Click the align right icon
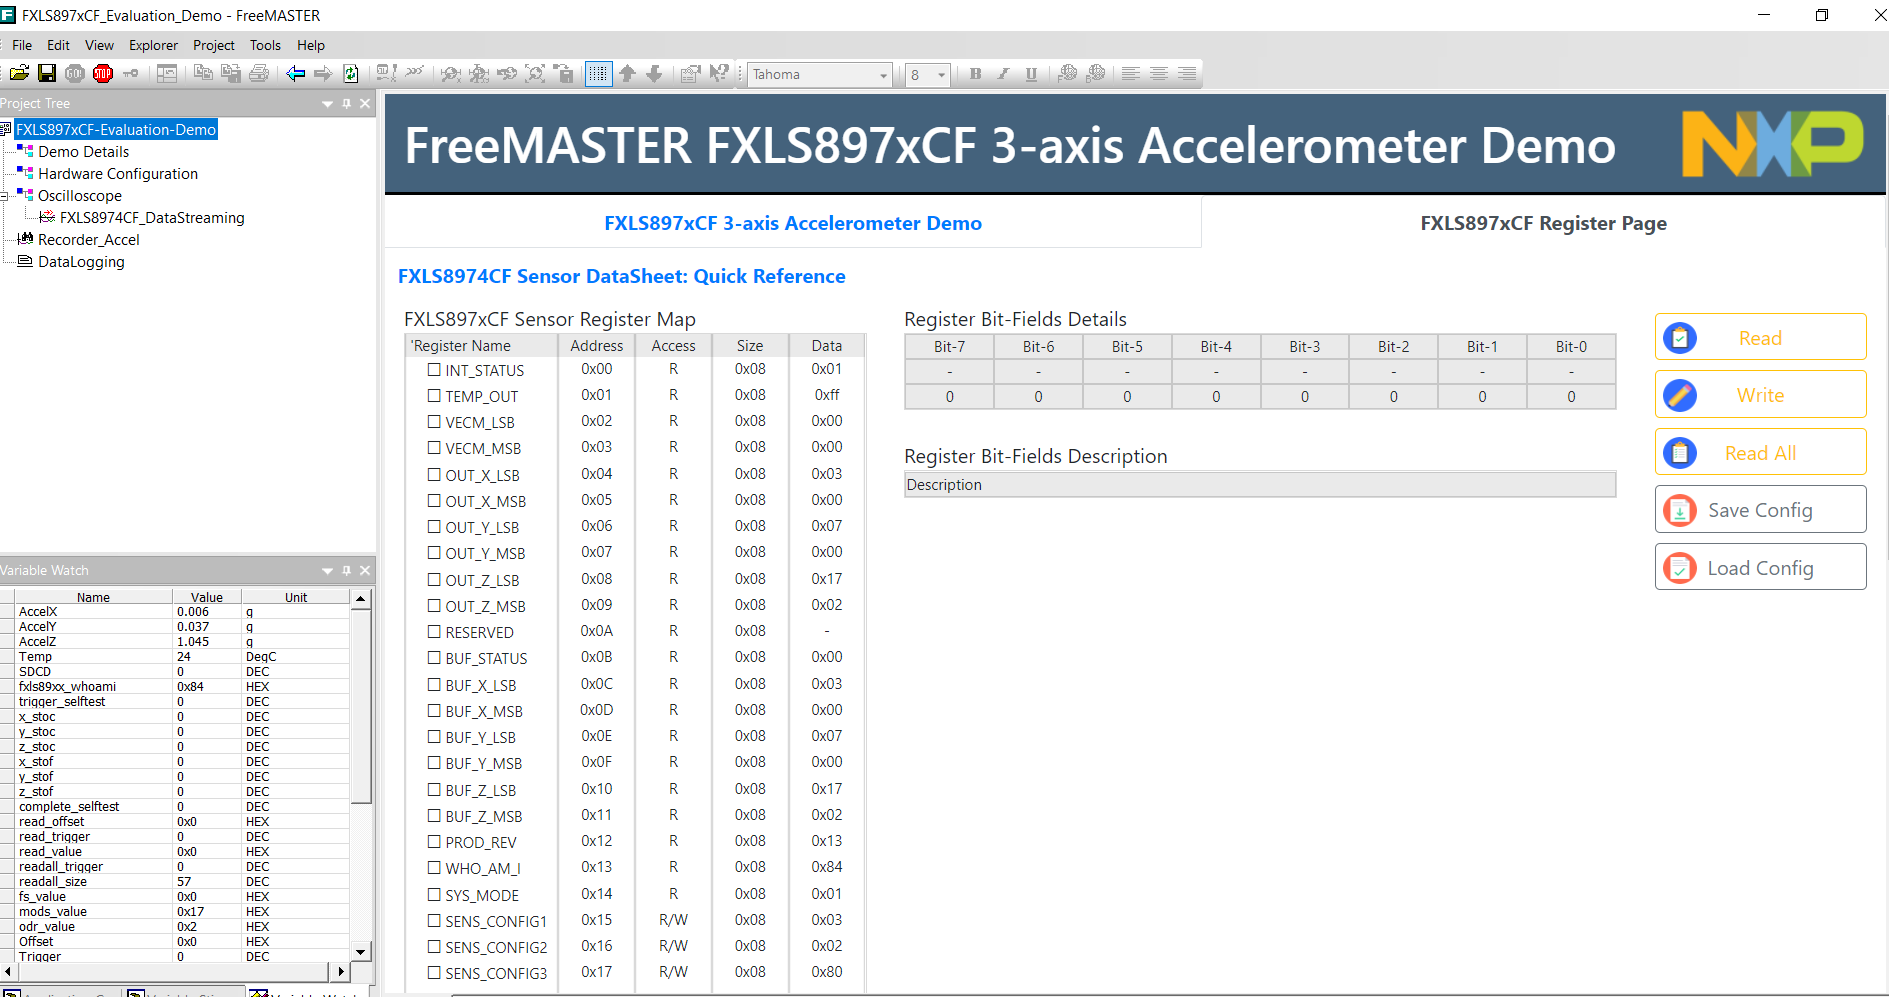 click(1187, 73)
